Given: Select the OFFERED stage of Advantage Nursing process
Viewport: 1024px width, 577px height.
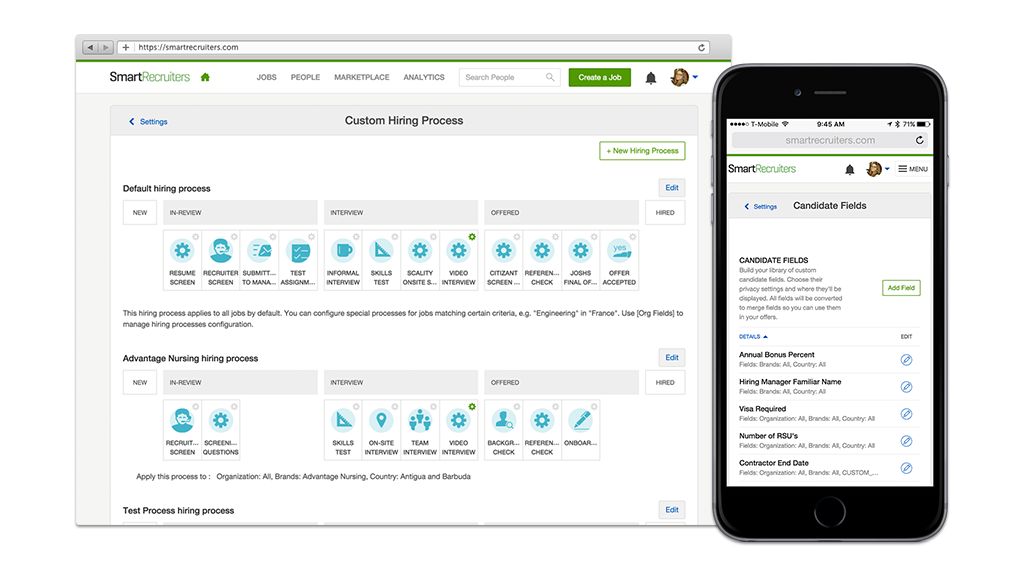Looking at the screenshot, I should (x=562, y=382).
